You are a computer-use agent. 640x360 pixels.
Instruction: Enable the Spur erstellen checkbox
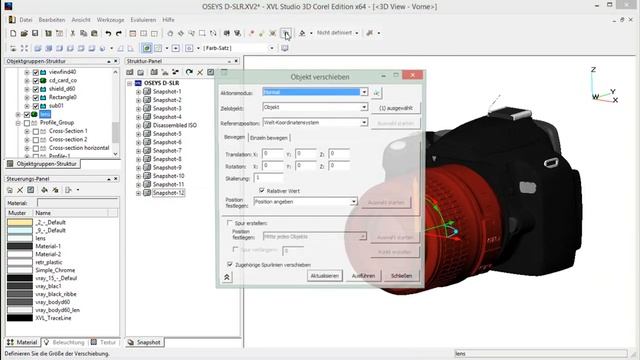(x=229, y=223)
